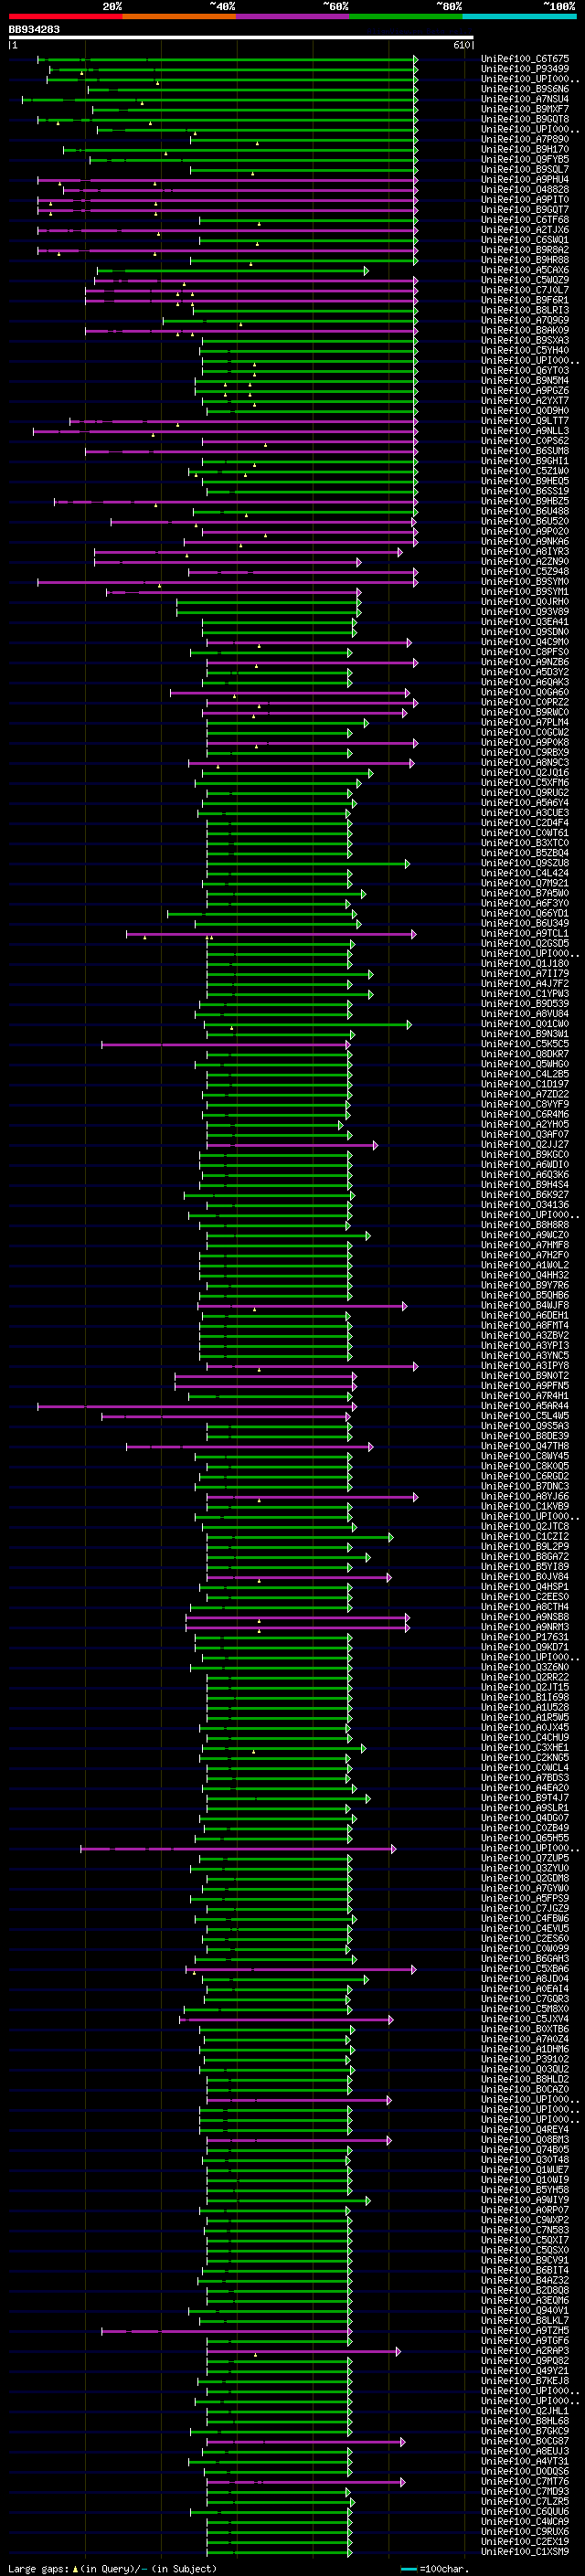Select the query name BB934283

[x=34, y=29]
